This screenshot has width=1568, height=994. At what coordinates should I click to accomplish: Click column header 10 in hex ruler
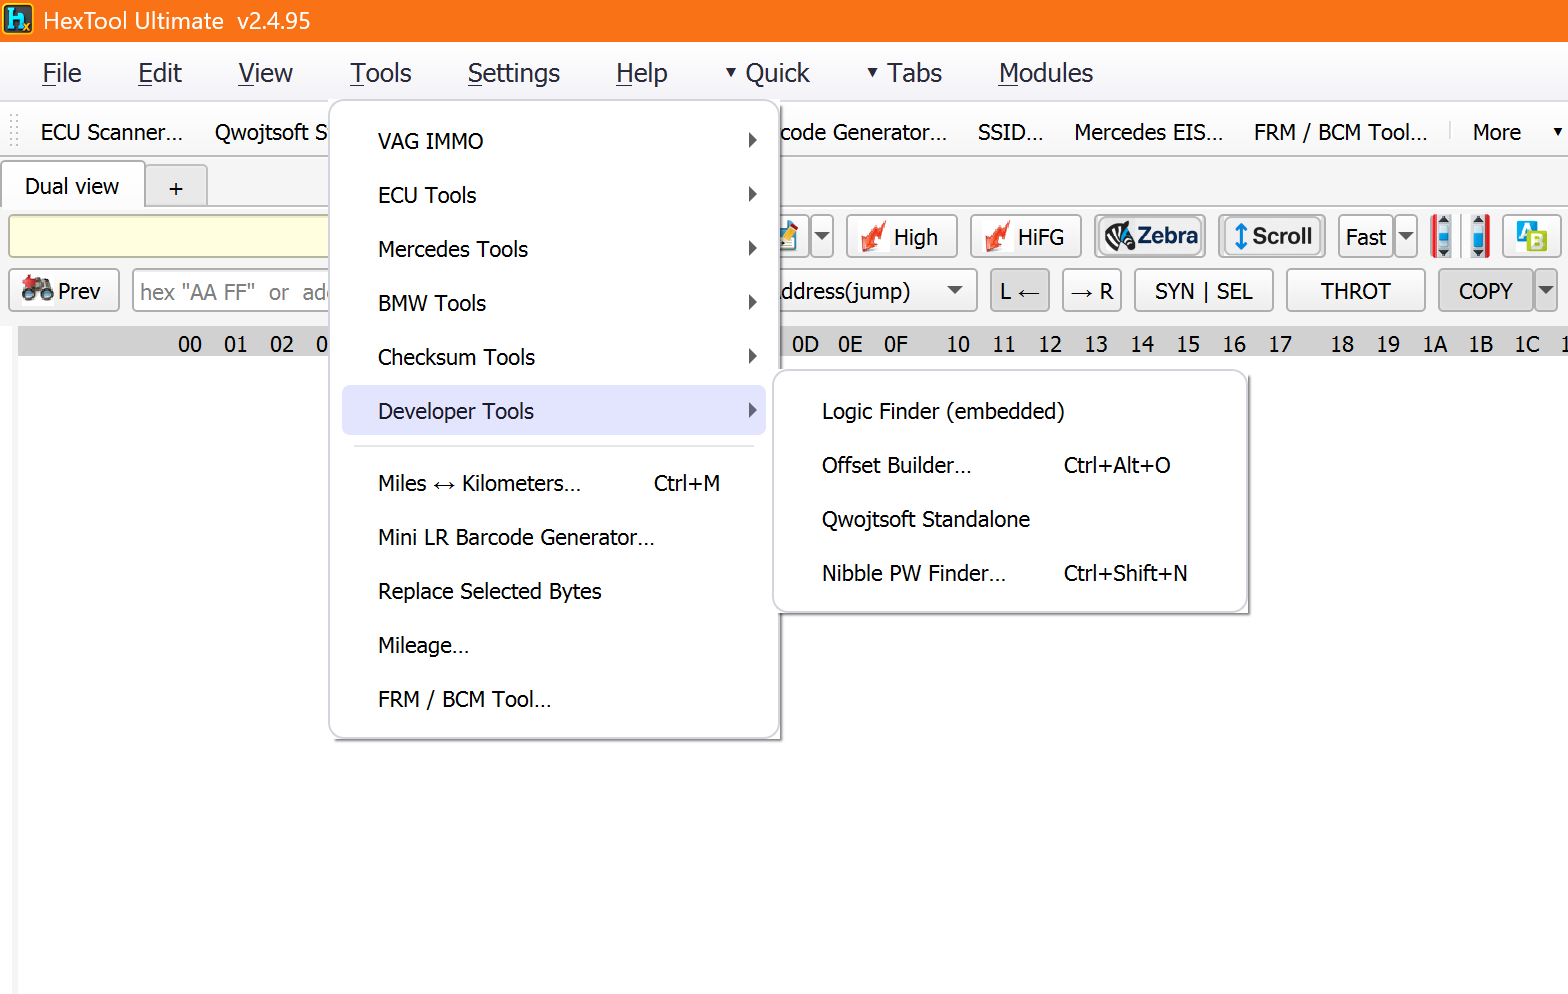click(958, 344)
